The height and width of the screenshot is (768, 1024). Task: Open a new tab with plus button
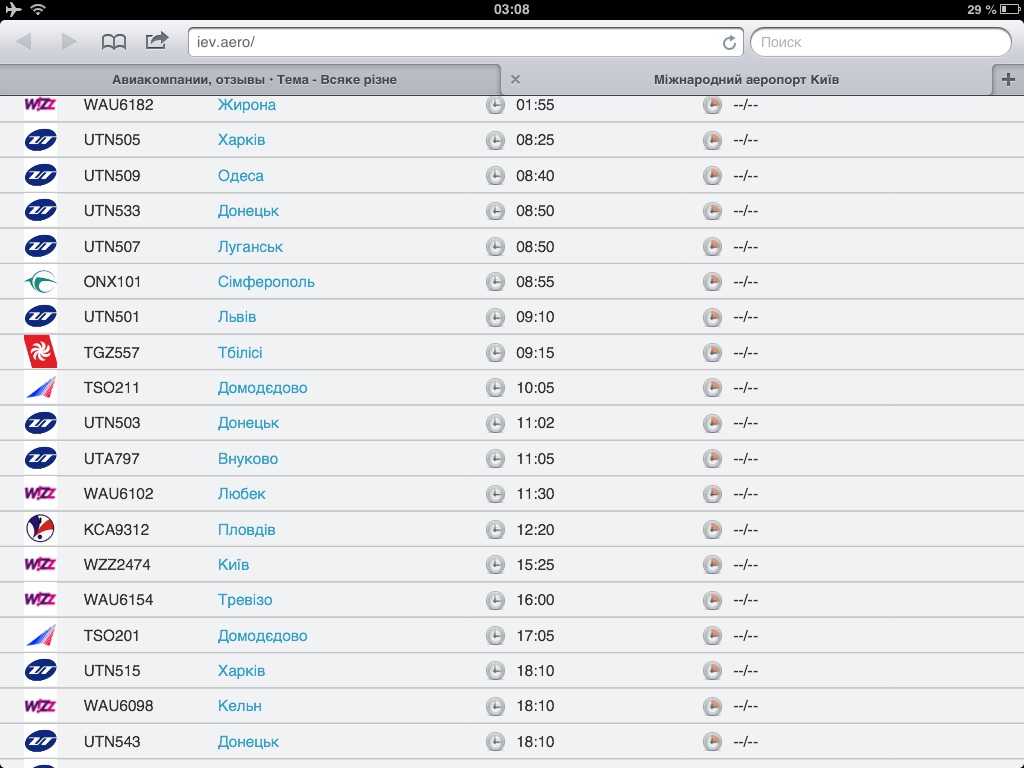[1007, 80]
